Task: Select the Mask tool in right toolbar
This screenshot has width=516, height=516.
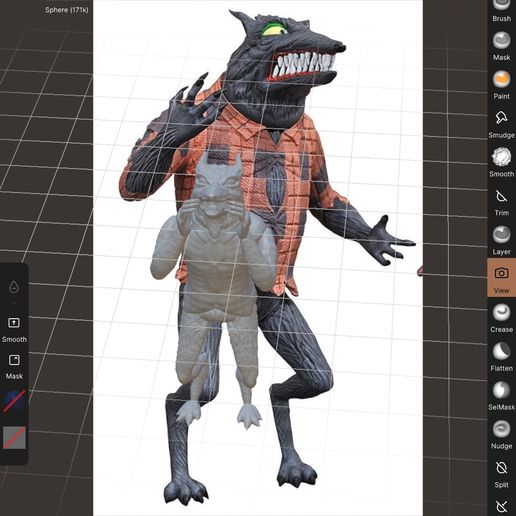Action: point(501,46)
